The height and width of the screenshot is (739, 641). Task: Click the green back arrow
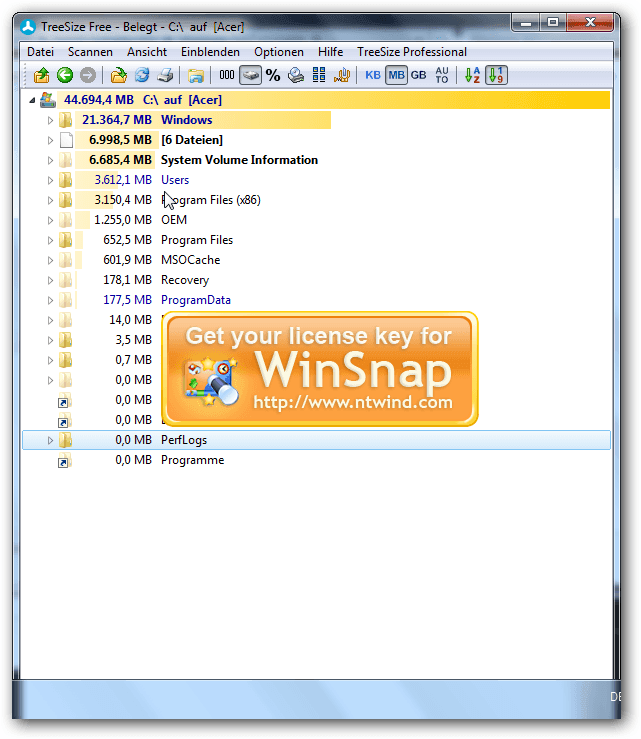click(x=65, y=75)
